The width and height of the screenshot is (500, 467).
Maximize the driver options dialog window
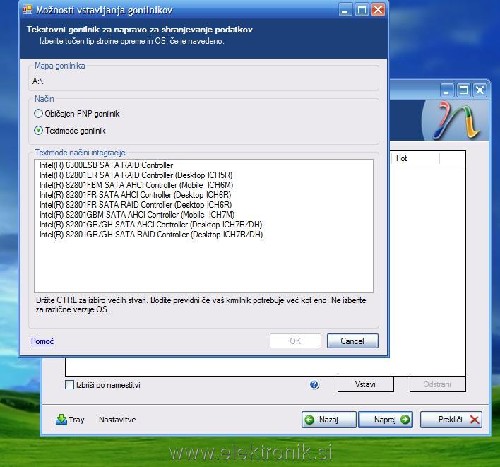362,10
